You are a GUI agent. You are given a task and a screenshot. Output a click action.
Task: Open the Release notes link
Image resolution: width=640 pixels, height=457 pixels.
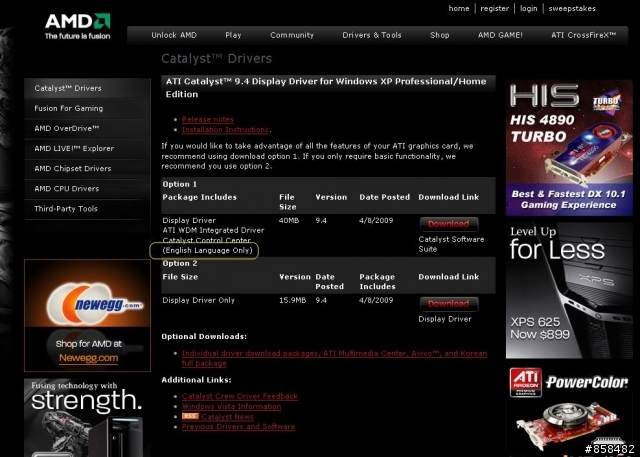[208, 119]
